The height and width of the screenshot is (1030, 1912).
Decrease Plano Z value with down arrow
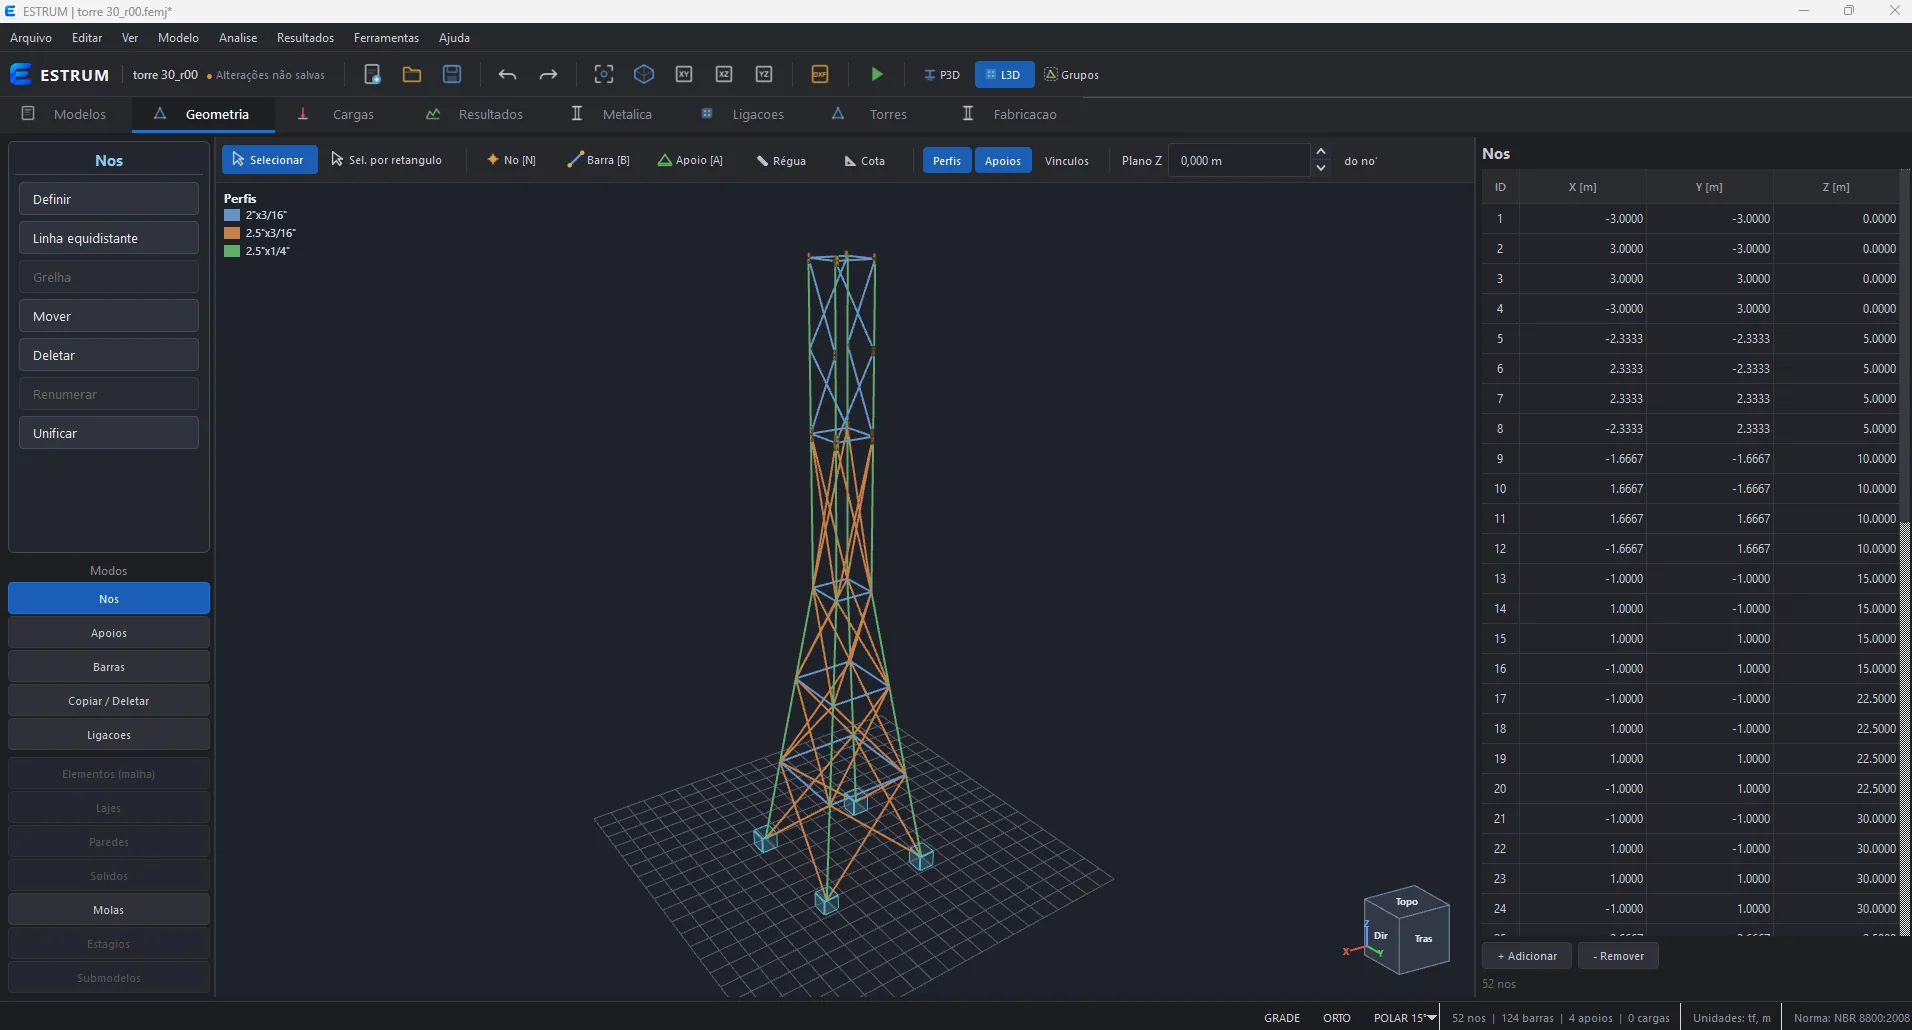[1321, 168]
